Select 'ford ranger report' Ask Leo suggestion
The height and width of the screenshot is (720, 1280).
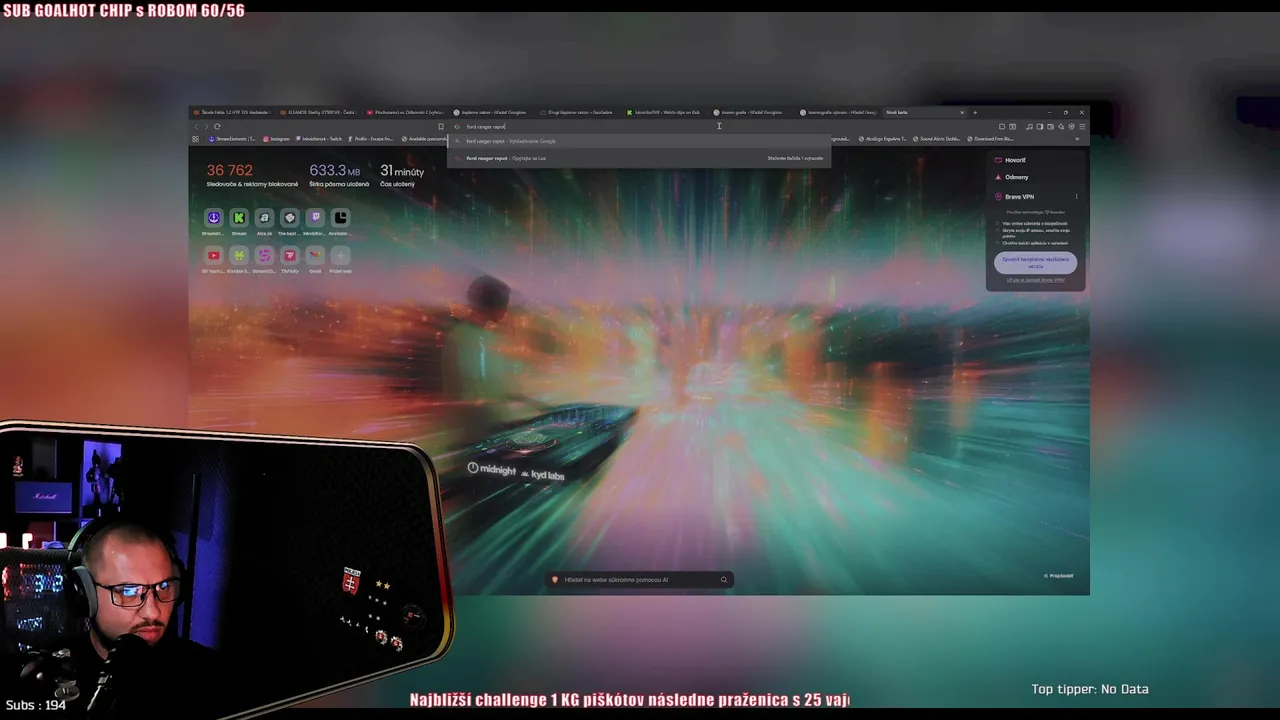click(638, 158)
